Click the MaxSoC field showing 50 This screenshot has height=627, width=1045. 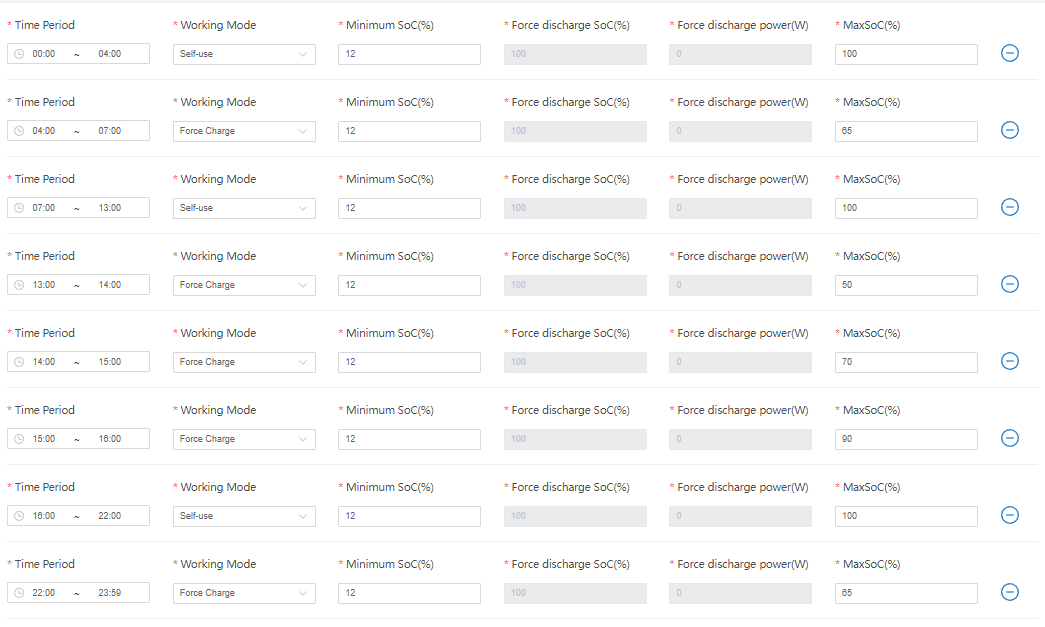pyautogui.click(x=906, y=285)
